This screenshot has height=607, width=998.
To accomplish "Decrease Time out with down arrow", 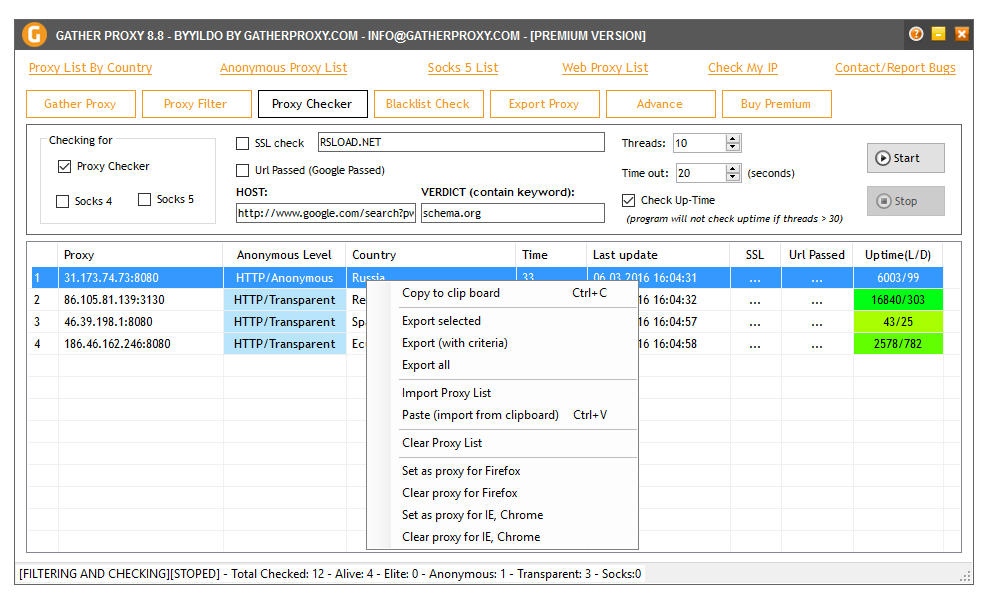I will (733, 177).
